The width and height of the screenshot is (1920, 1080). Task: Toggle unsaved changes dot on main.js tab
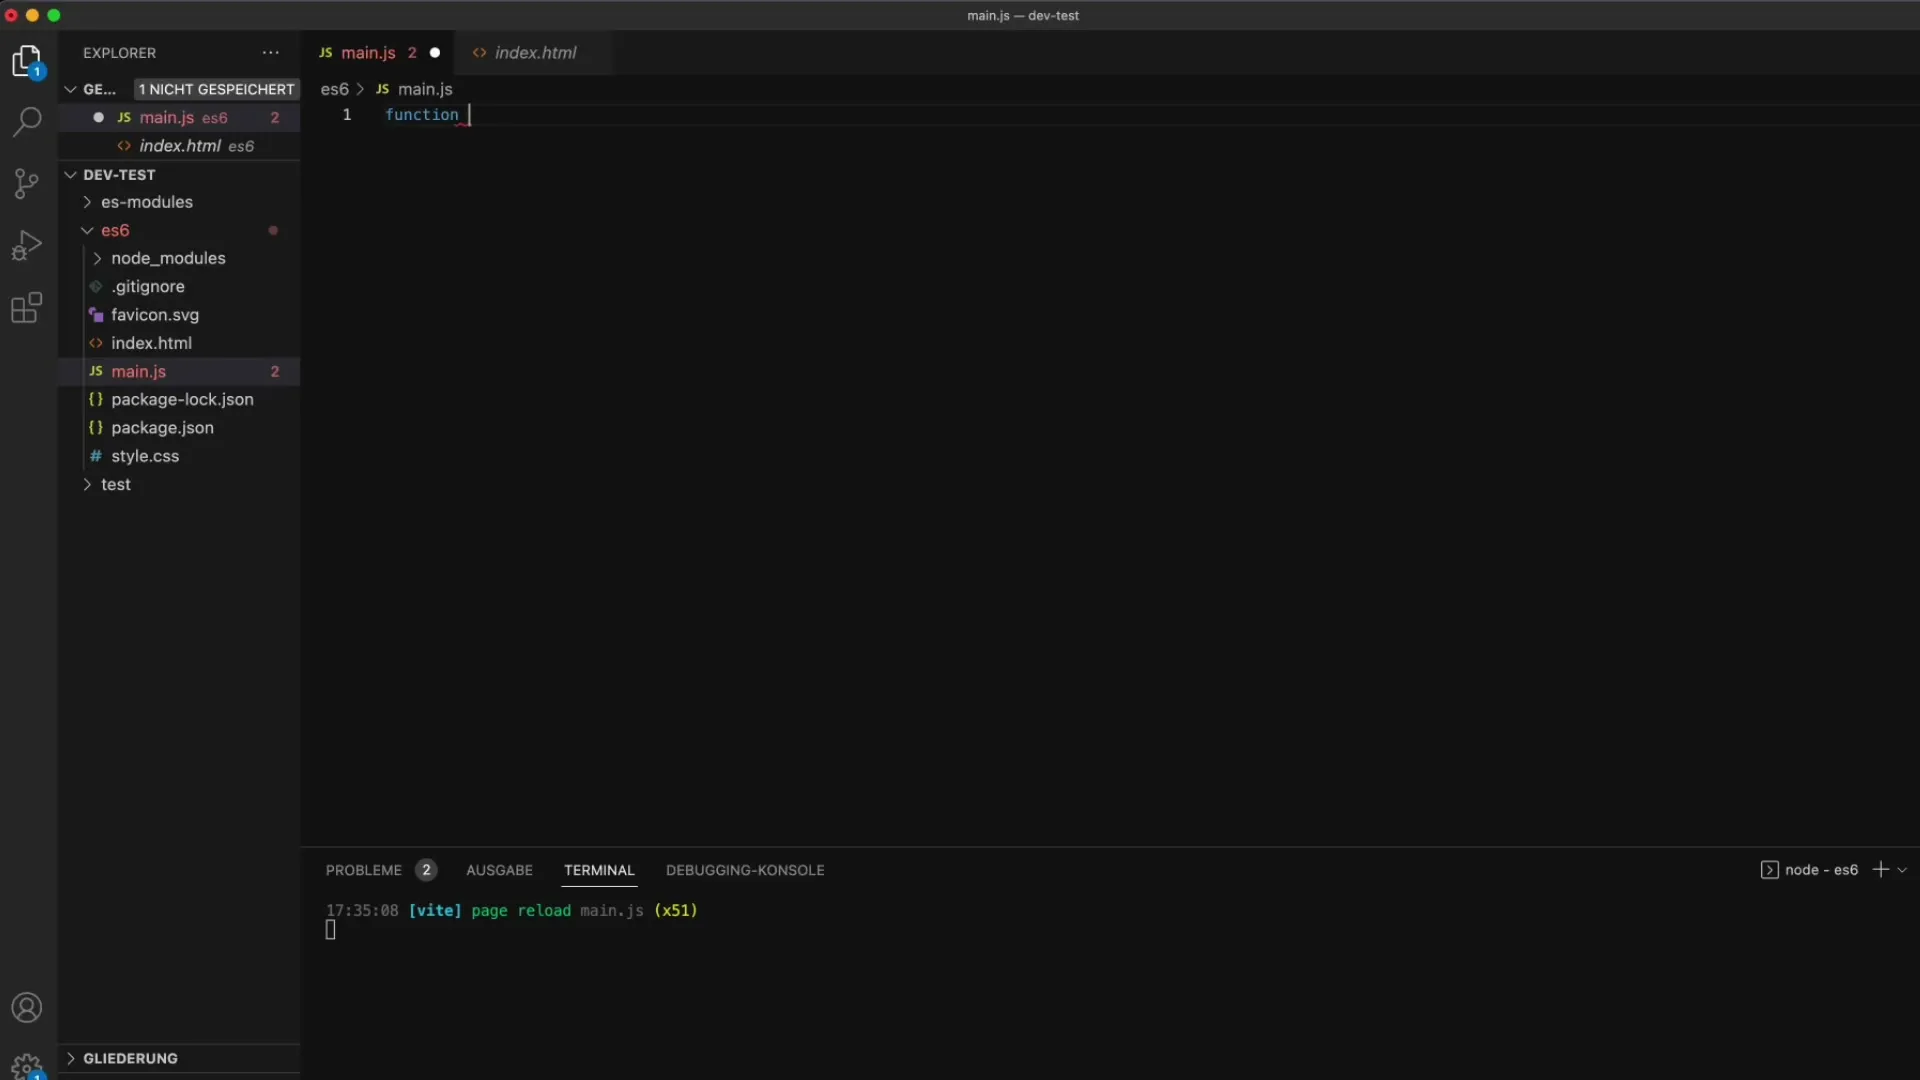point(435,53)
